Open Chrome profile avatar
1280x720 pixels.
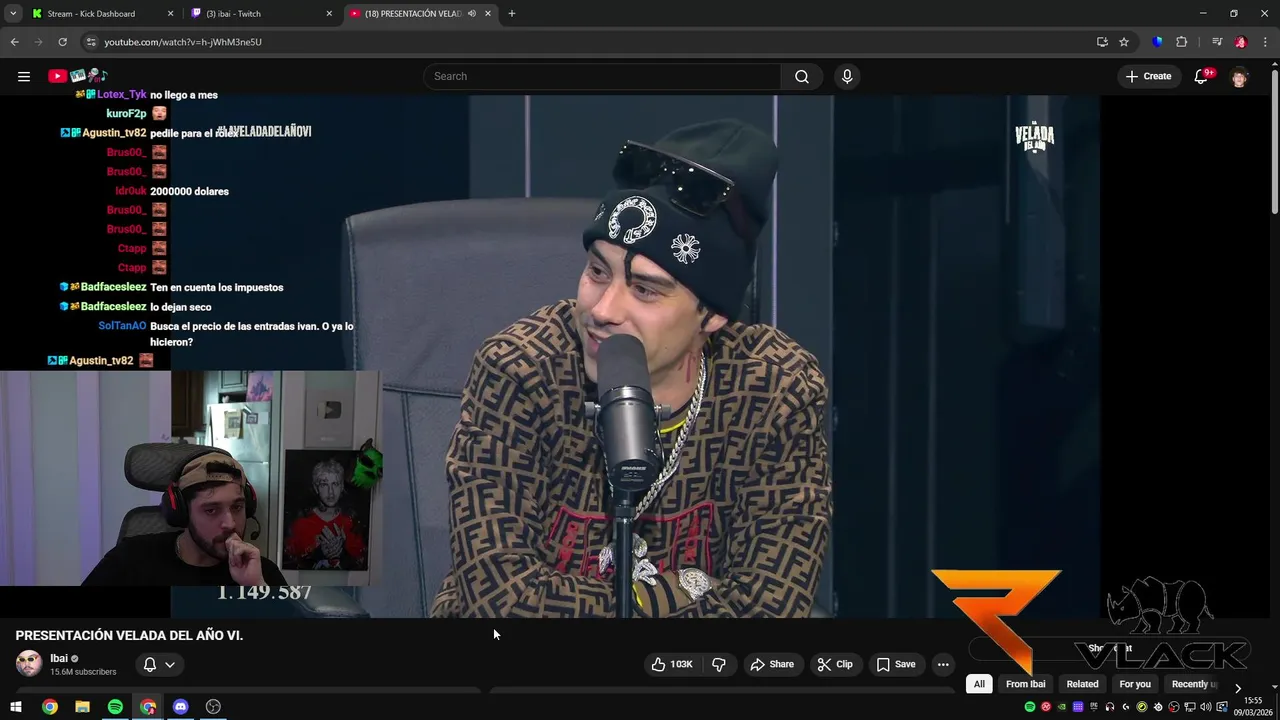1241,42
